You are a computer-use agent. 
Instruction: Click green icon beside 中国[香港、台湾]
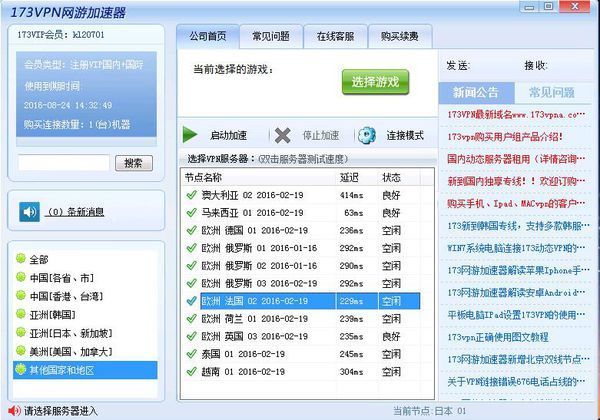(21, 295)
